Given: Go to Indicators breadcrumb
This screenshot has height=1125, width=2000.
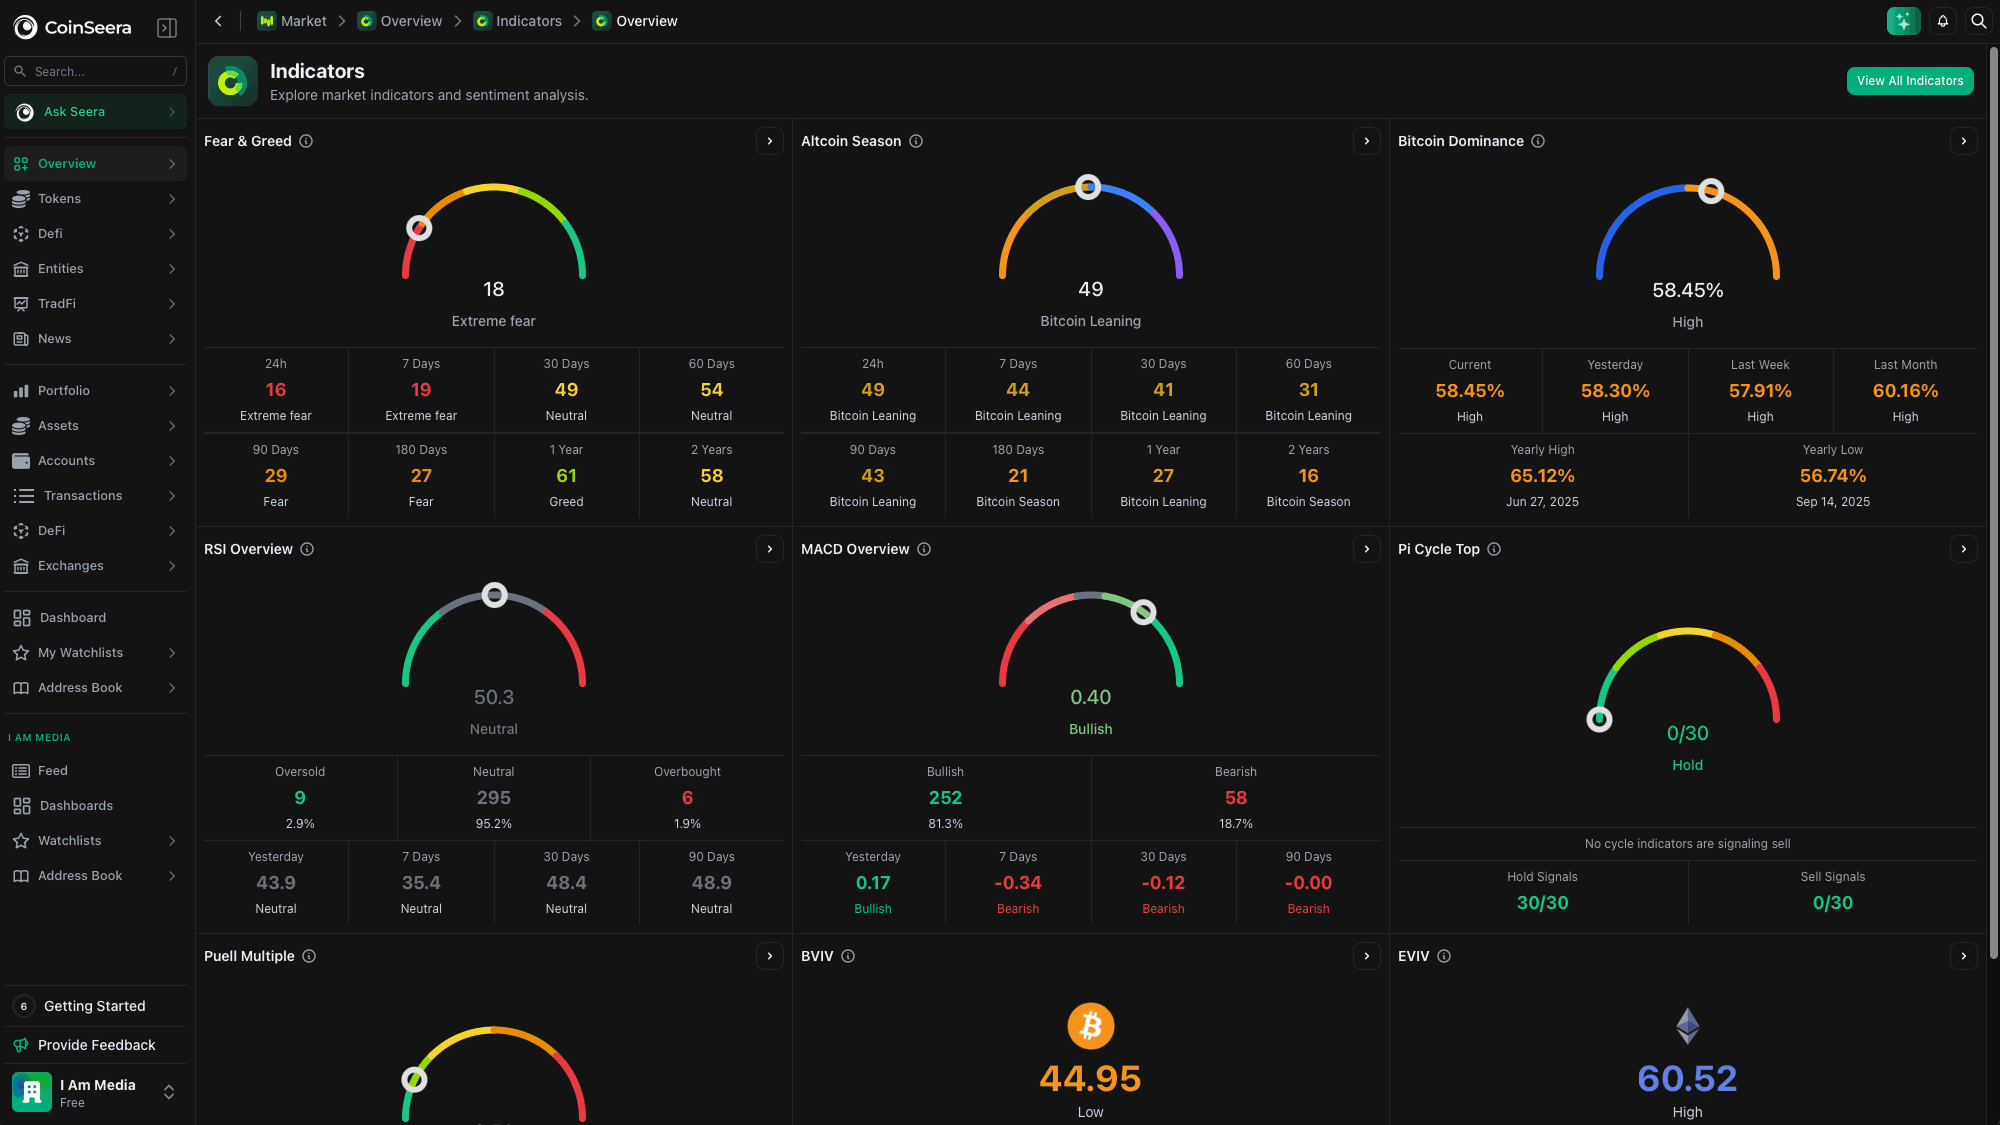Looking at the screenshot, I should [x=517, y=21].
